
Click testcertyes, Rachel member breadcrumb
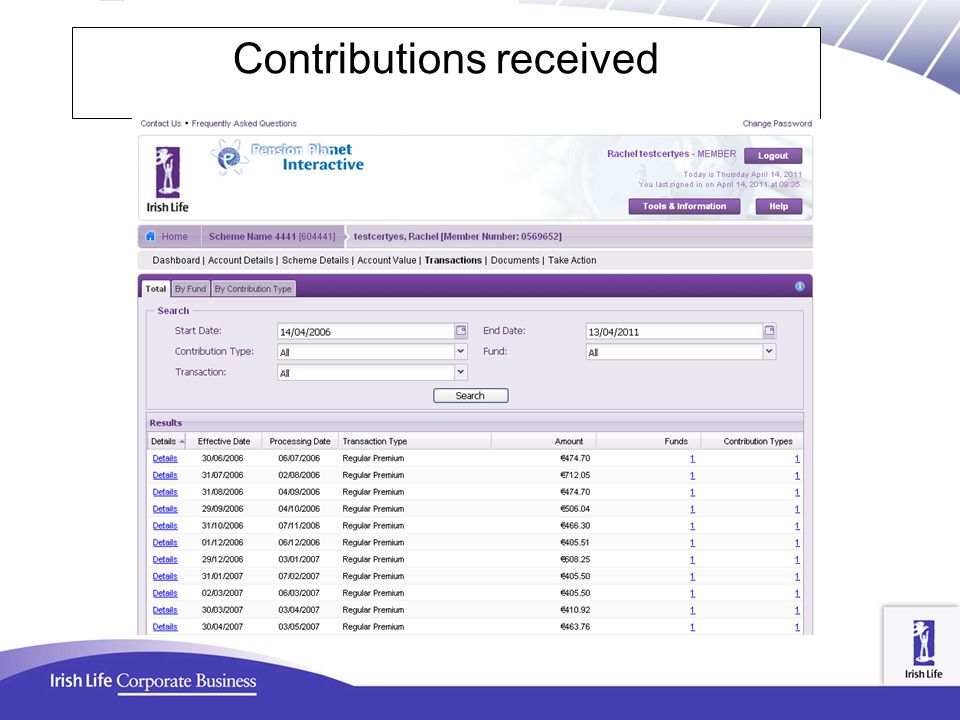pos(457,236)
